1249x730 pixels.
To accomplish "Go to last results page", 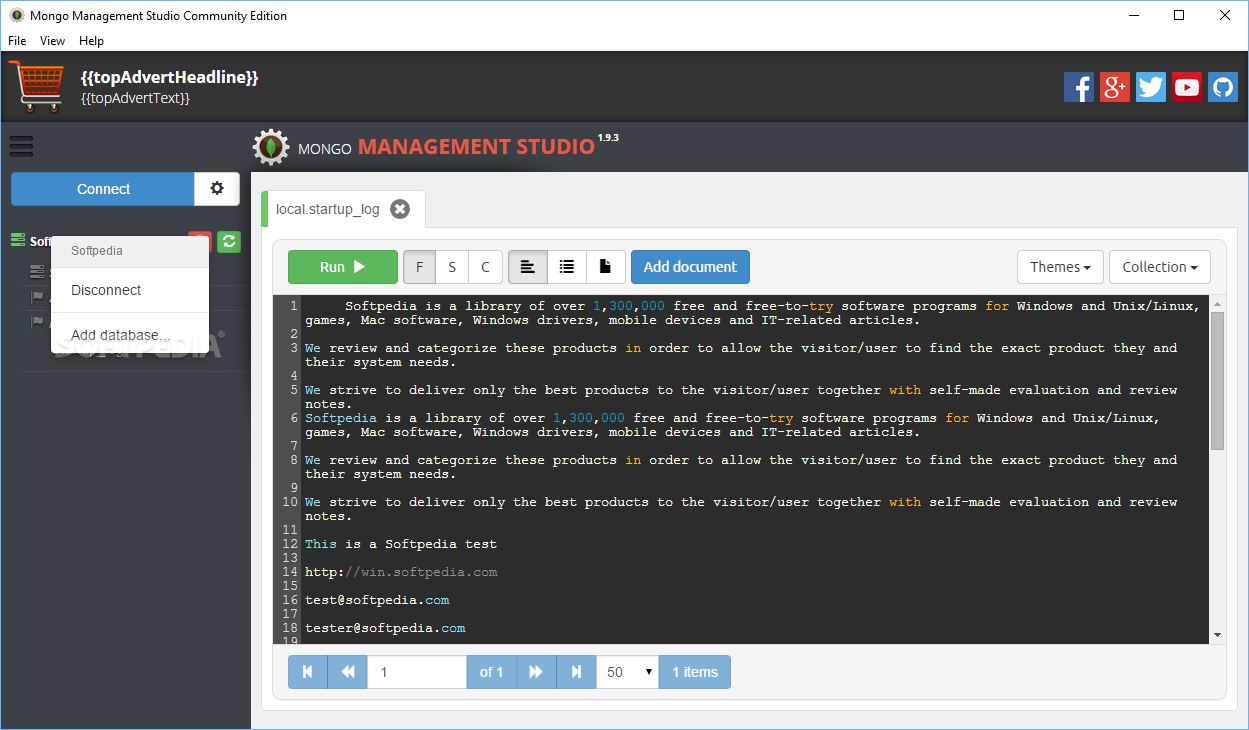I will 577,672.
